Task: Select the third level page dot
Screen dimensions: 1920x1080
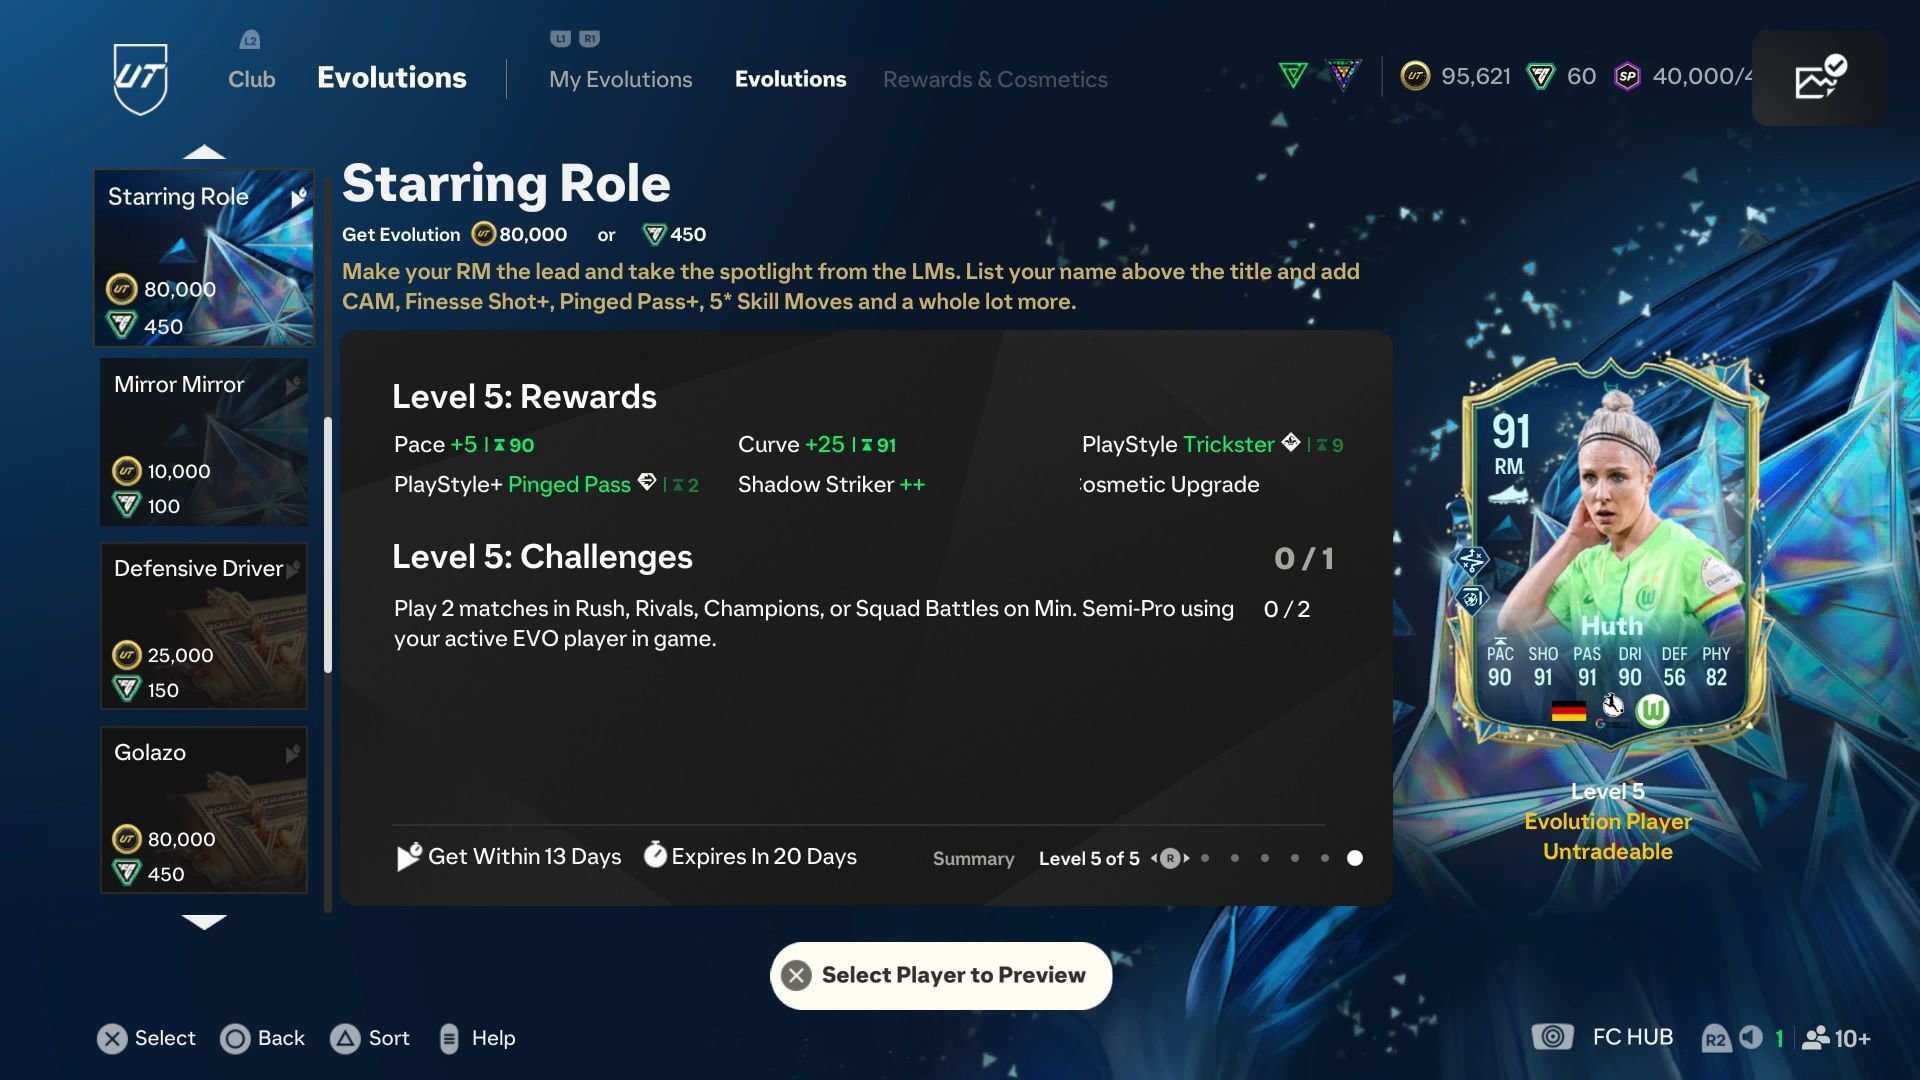Action: click(x=1265, y=858)
